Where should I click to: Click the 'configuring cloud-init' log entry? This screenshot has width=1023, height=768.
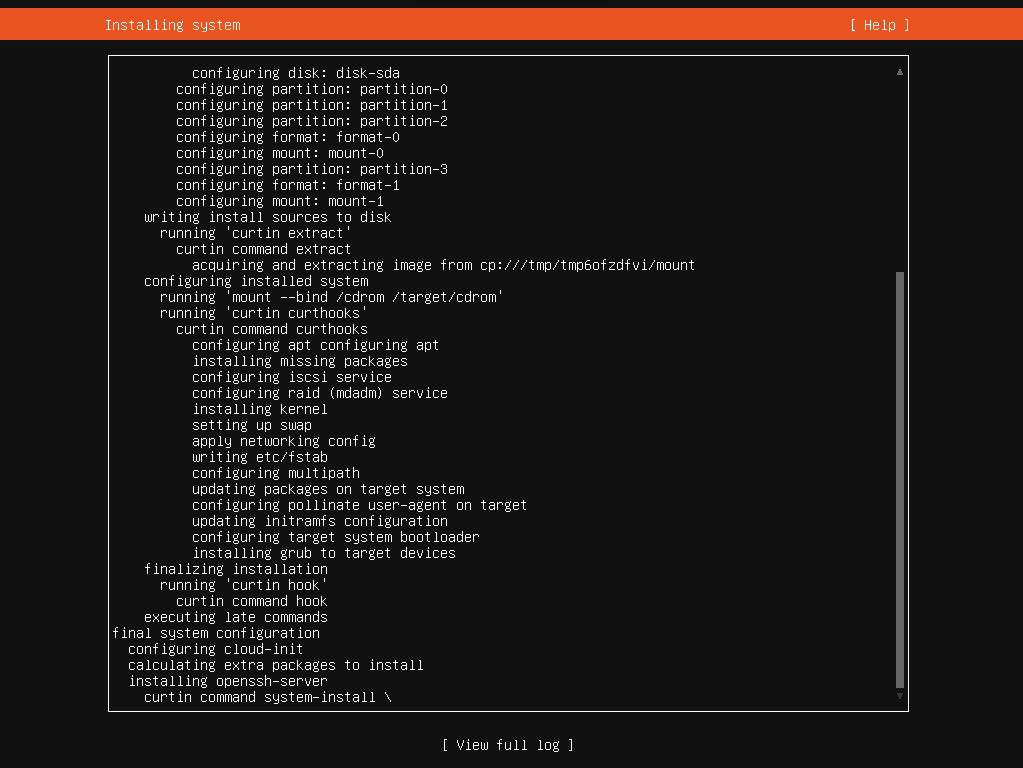pyautogui.click(x=216, y=649)
